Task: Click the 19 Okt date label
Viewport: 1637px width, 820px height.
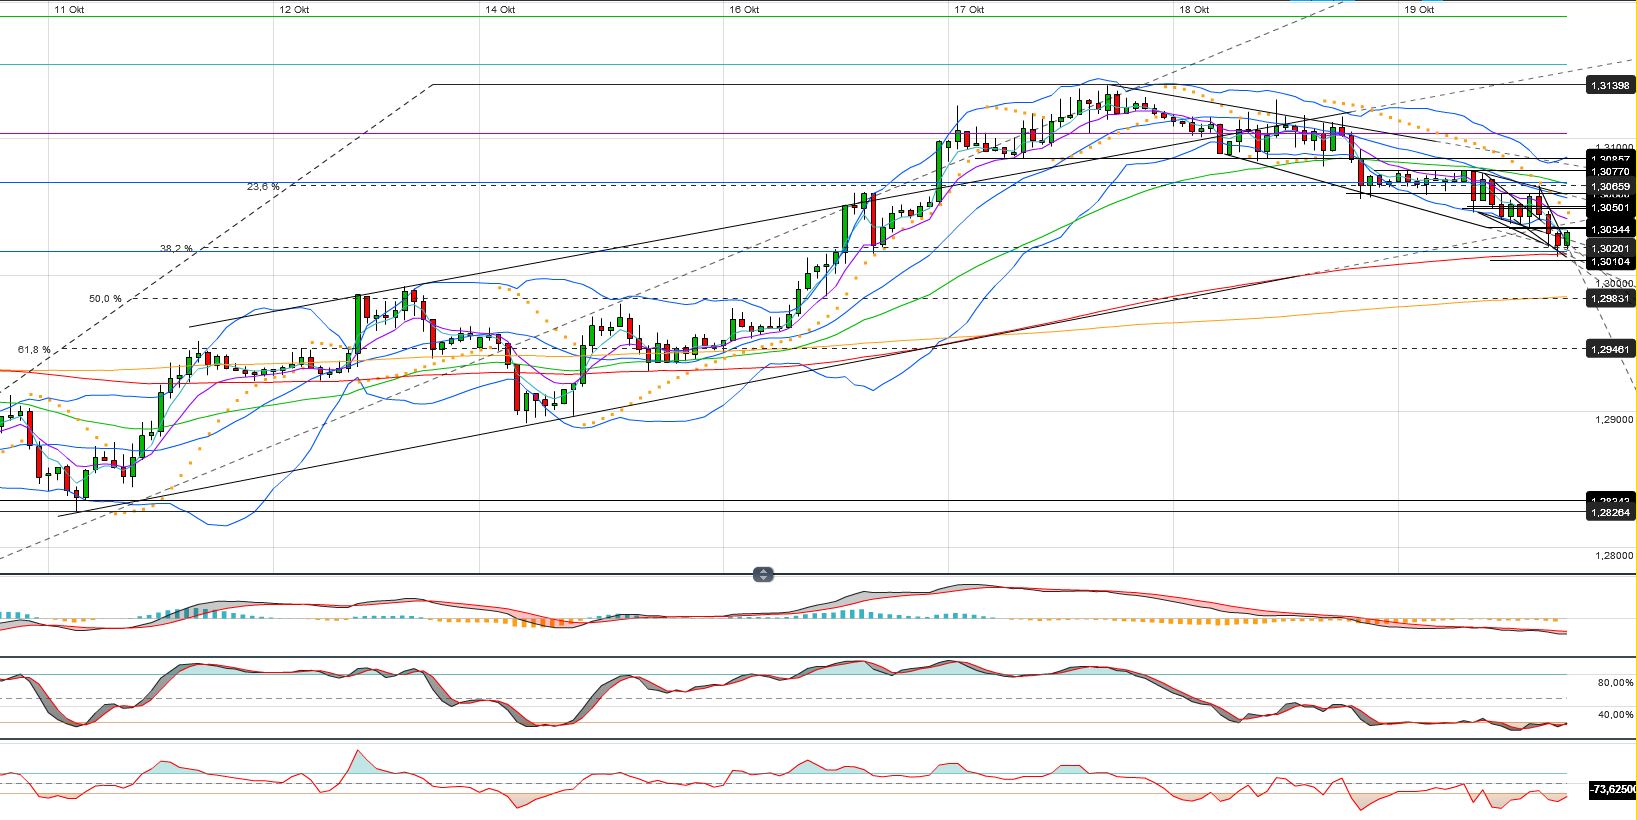Action: (1419, 9)
